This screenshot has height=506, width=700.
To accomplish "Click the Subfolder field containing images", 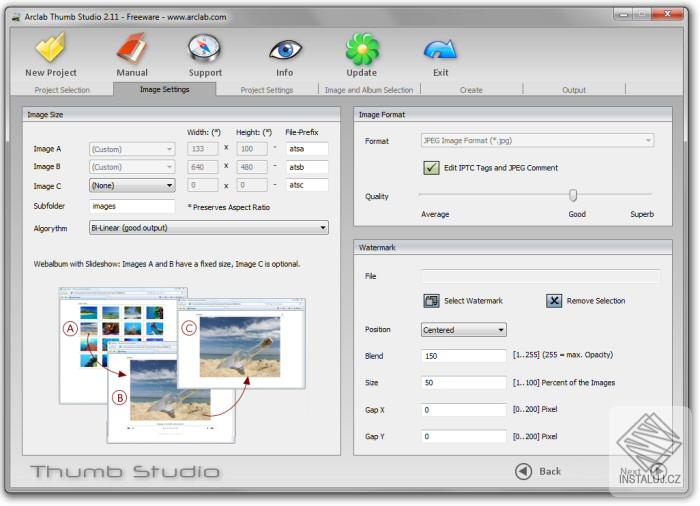I will click(132, 206).
